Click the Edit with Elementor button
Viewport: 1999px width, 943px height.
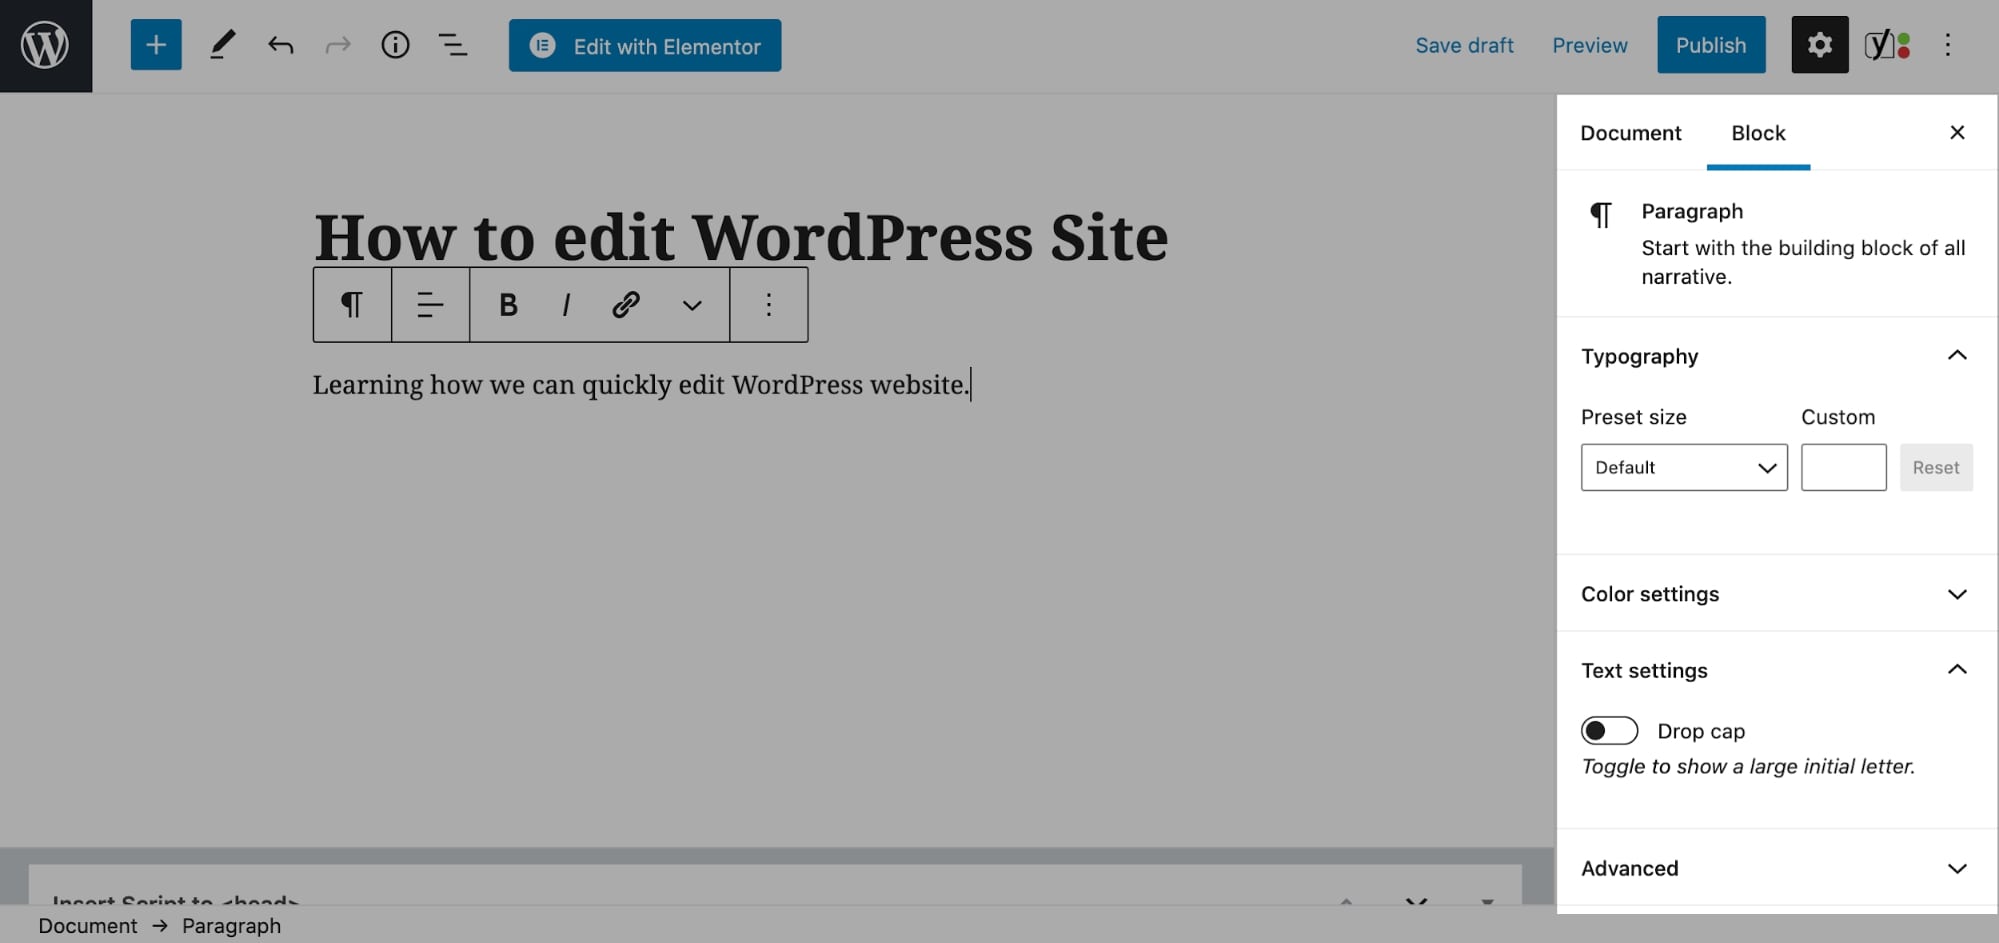[x=645, y=45]
